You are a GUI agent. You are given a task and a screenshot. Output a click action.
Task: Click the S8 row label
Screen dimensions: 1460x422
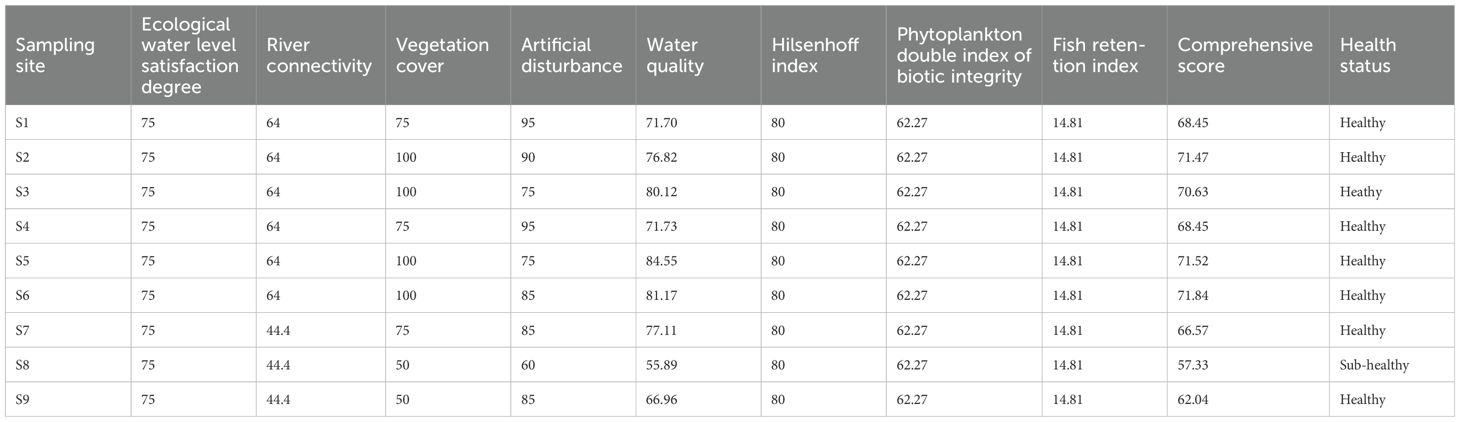(23, 365)
